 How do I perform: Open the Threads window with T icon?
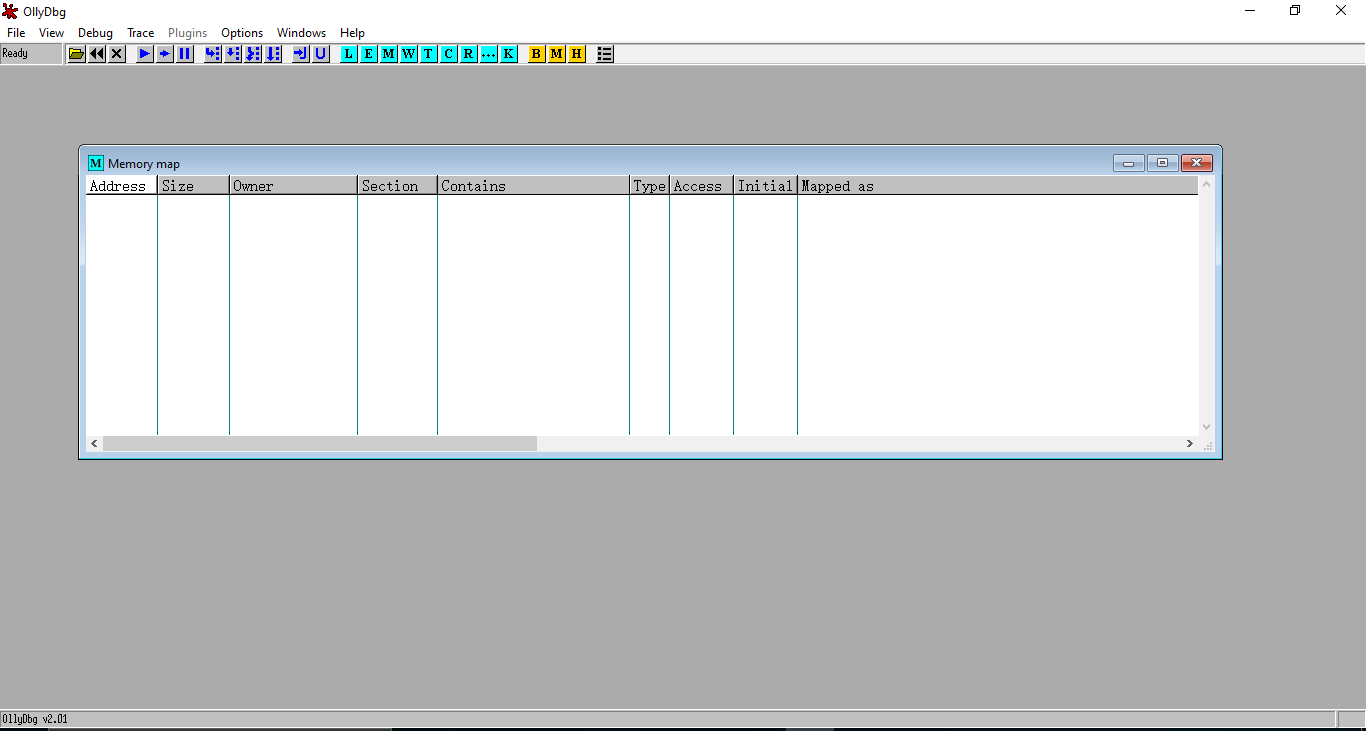(429, 54)
